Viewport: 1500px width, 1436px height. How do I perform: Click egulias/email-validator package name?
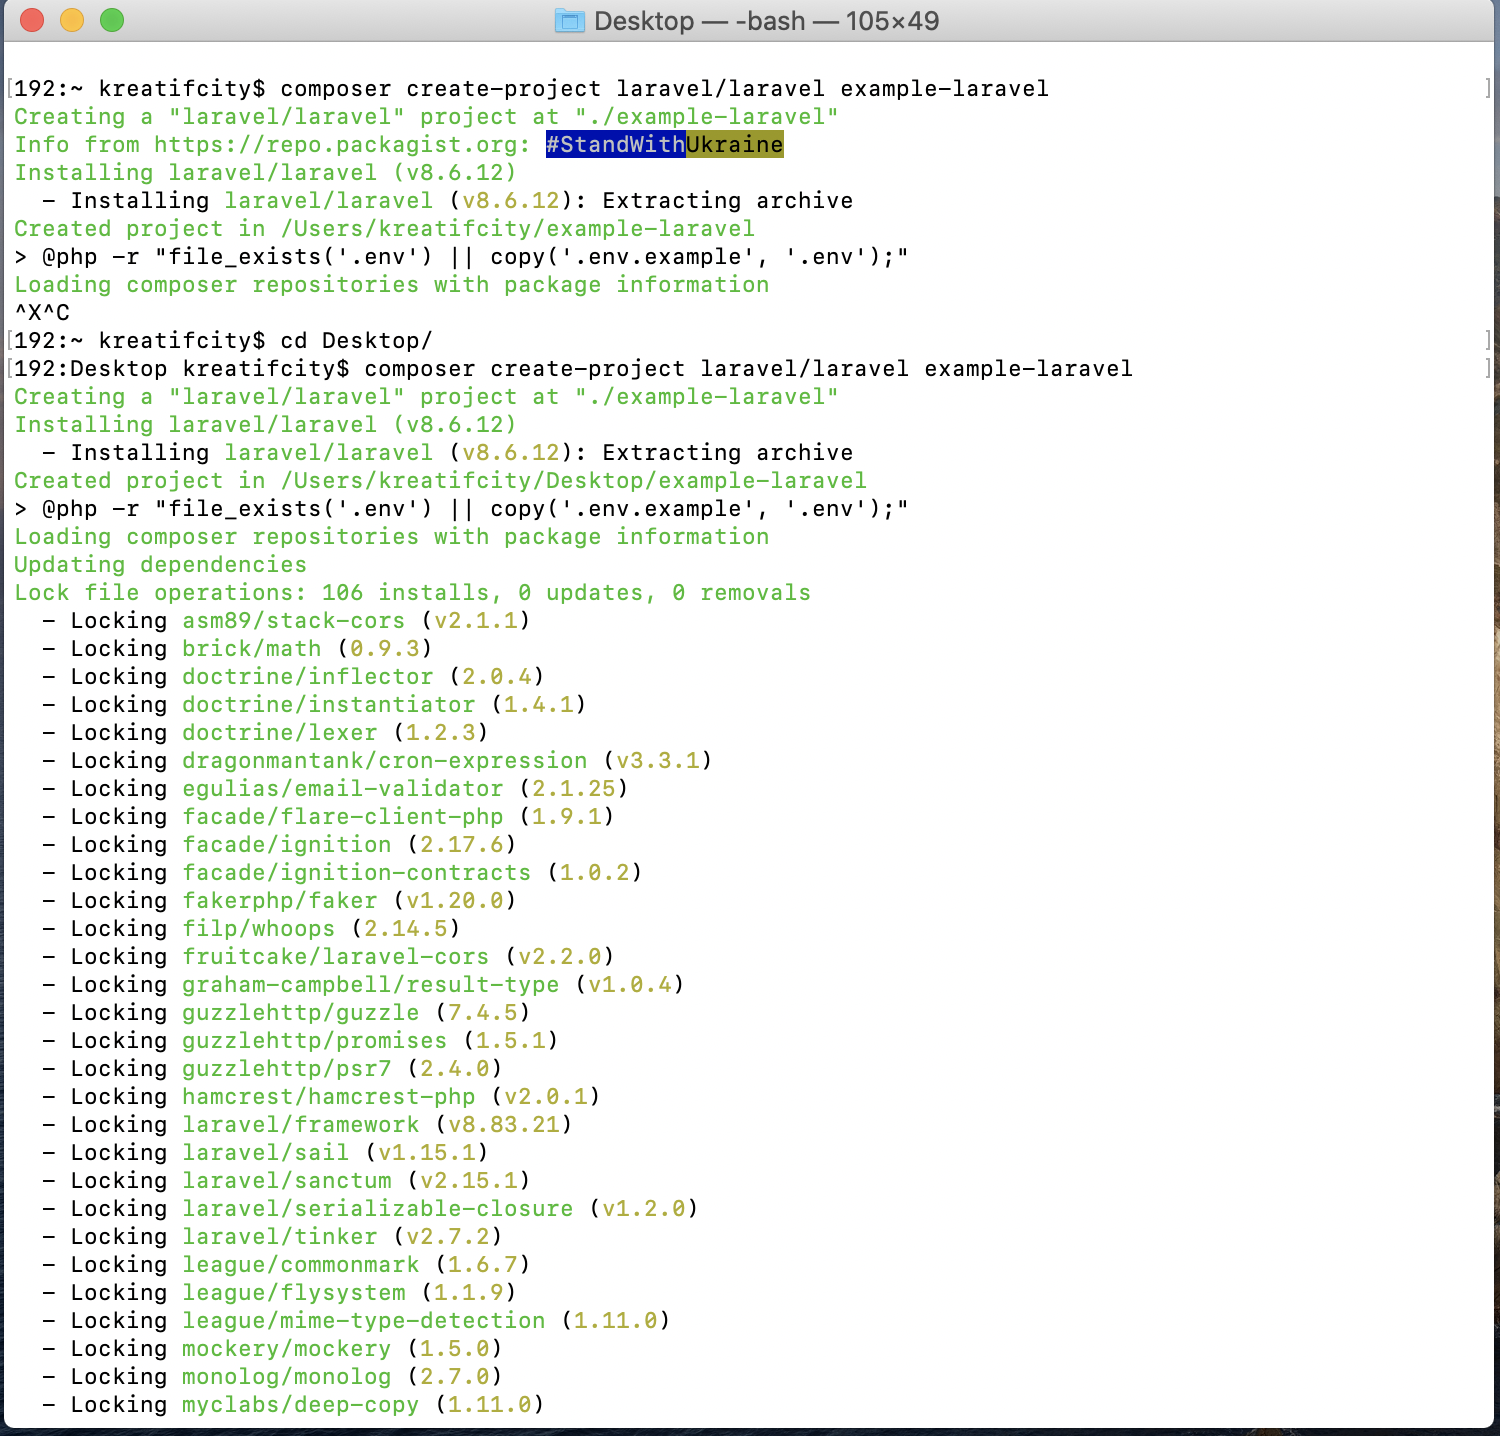342,789
